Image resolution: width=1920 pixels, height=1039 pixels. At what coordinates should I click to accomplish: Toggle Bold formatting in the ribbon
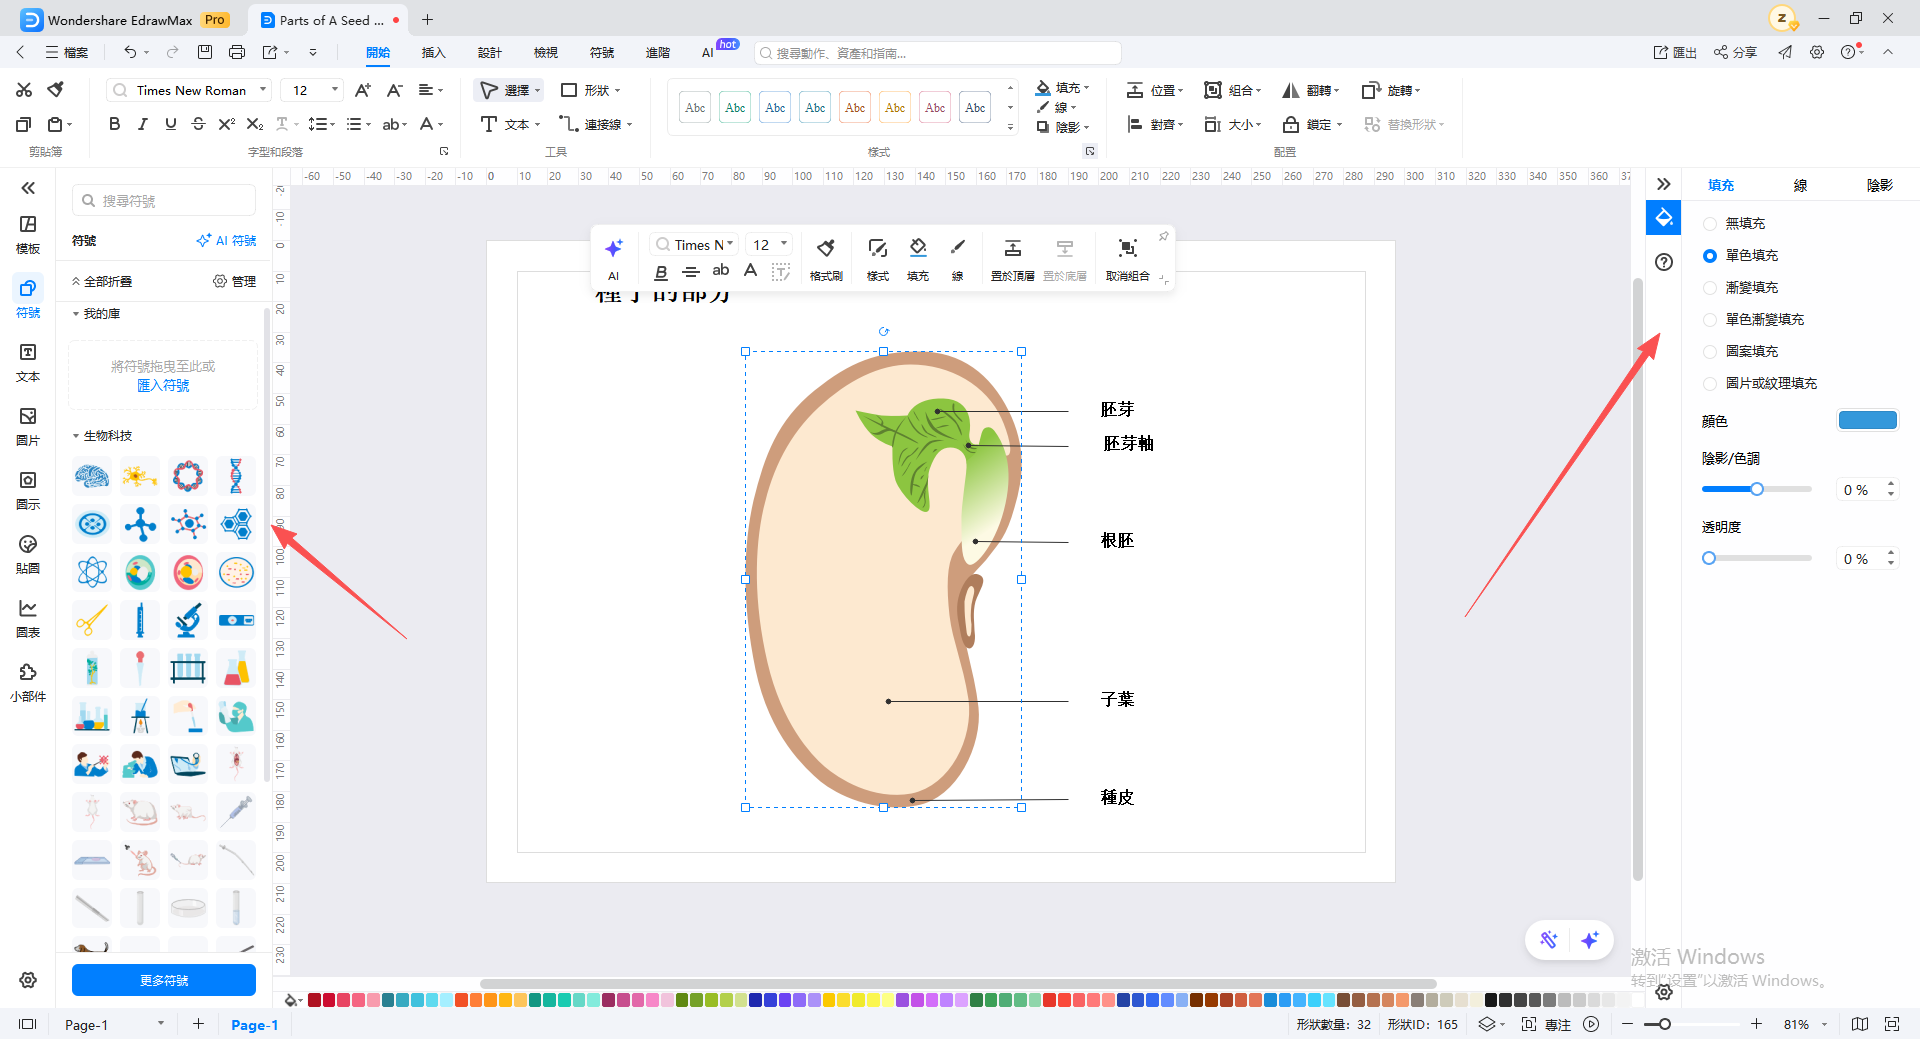(114, 124)
